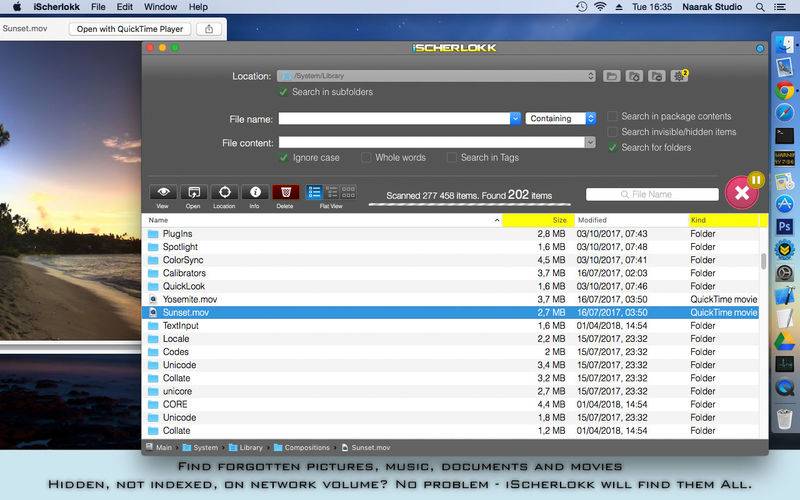Open the iScherlokk application menu
Viewport: 800px width, 500px height.
57,7
